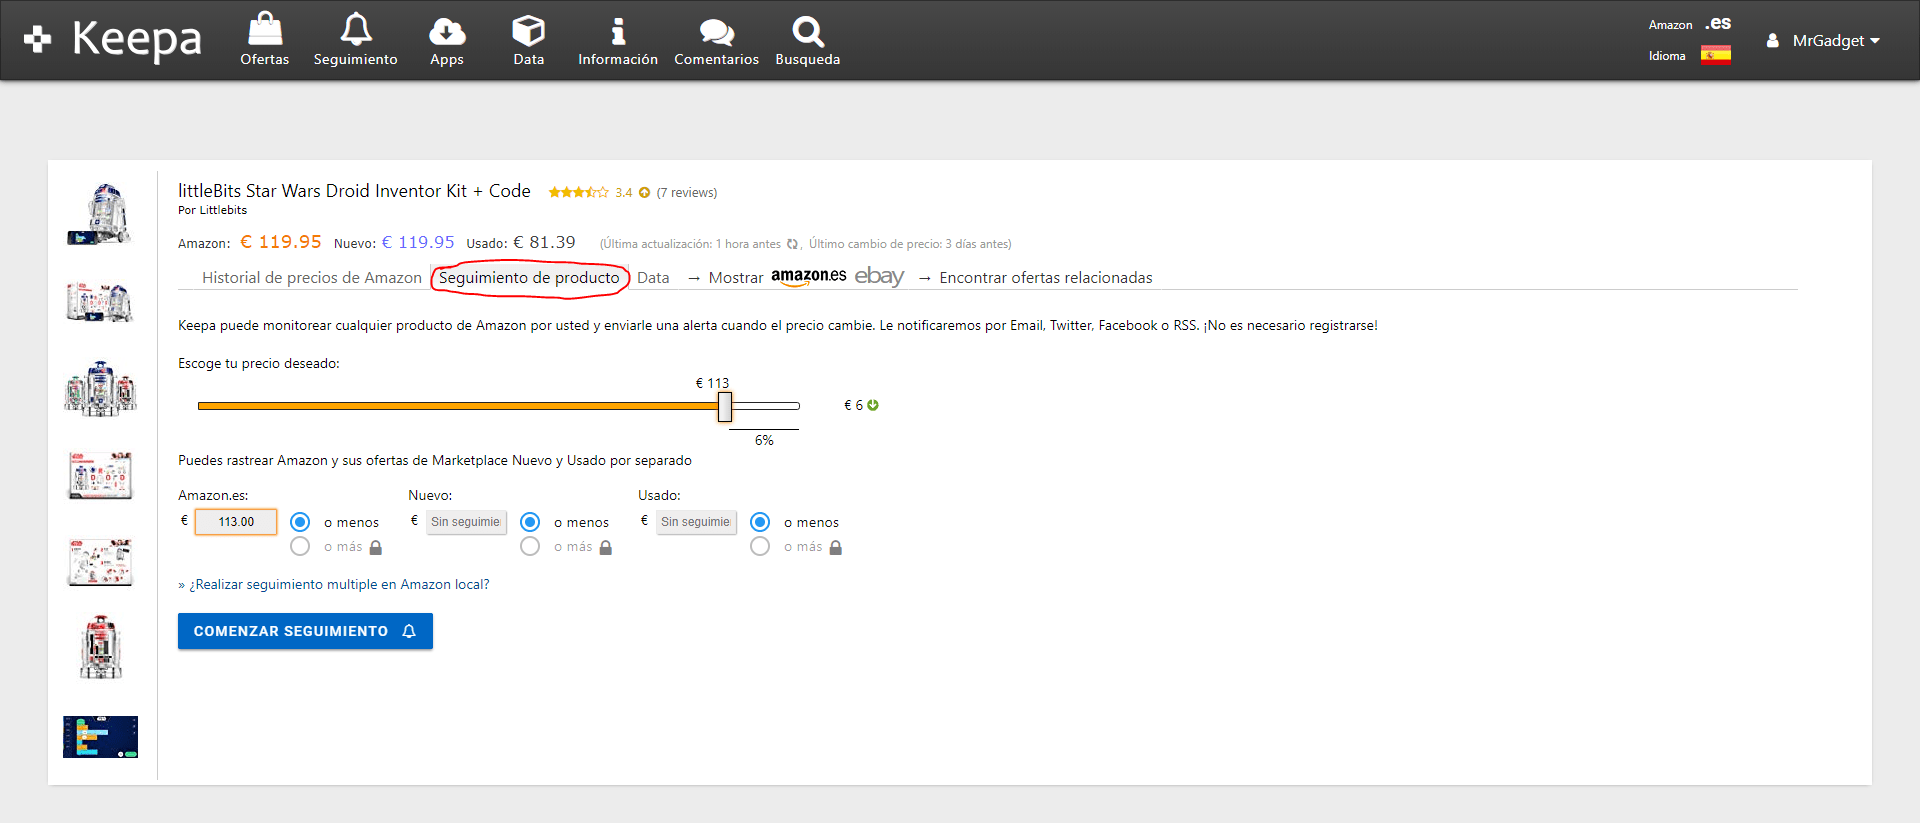This screenshot has height=823, width=1920.
Task: Switch to Seguimiento de producto tab
Action: coord(529,278)
